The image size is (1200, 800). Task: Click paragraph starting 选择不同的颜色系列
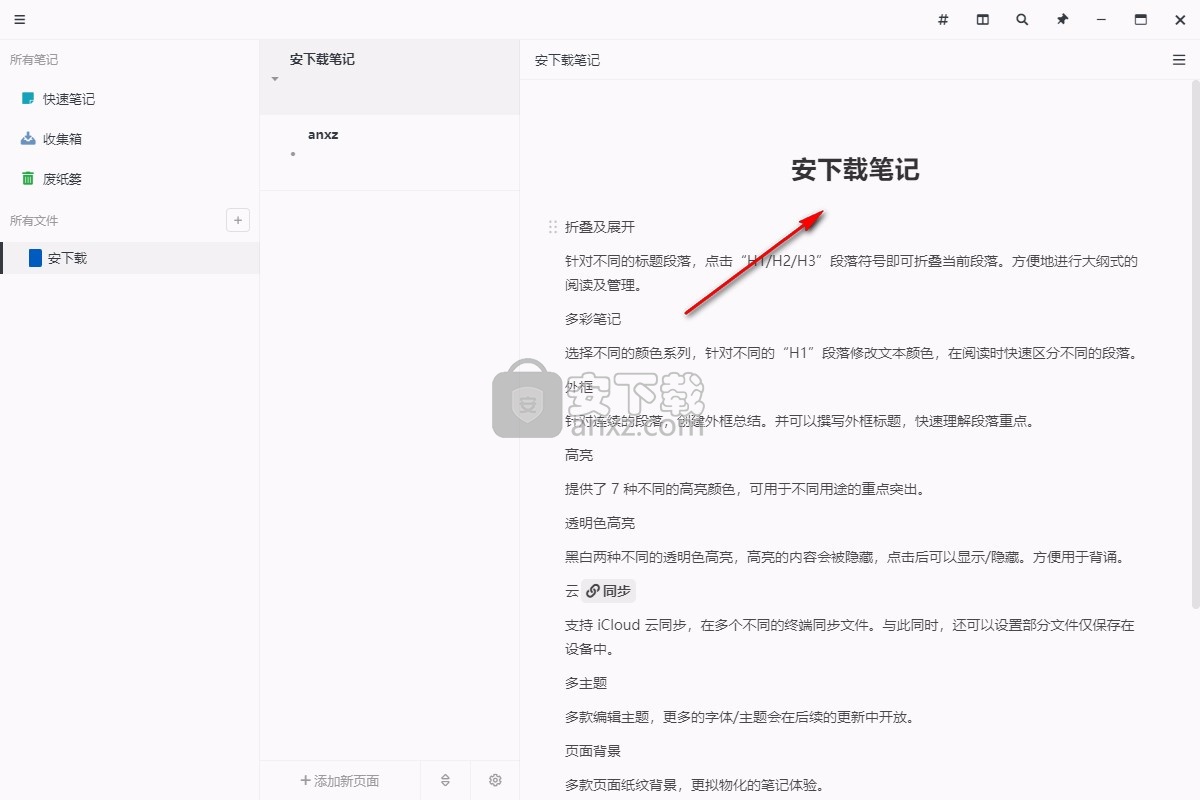[851, 353]
